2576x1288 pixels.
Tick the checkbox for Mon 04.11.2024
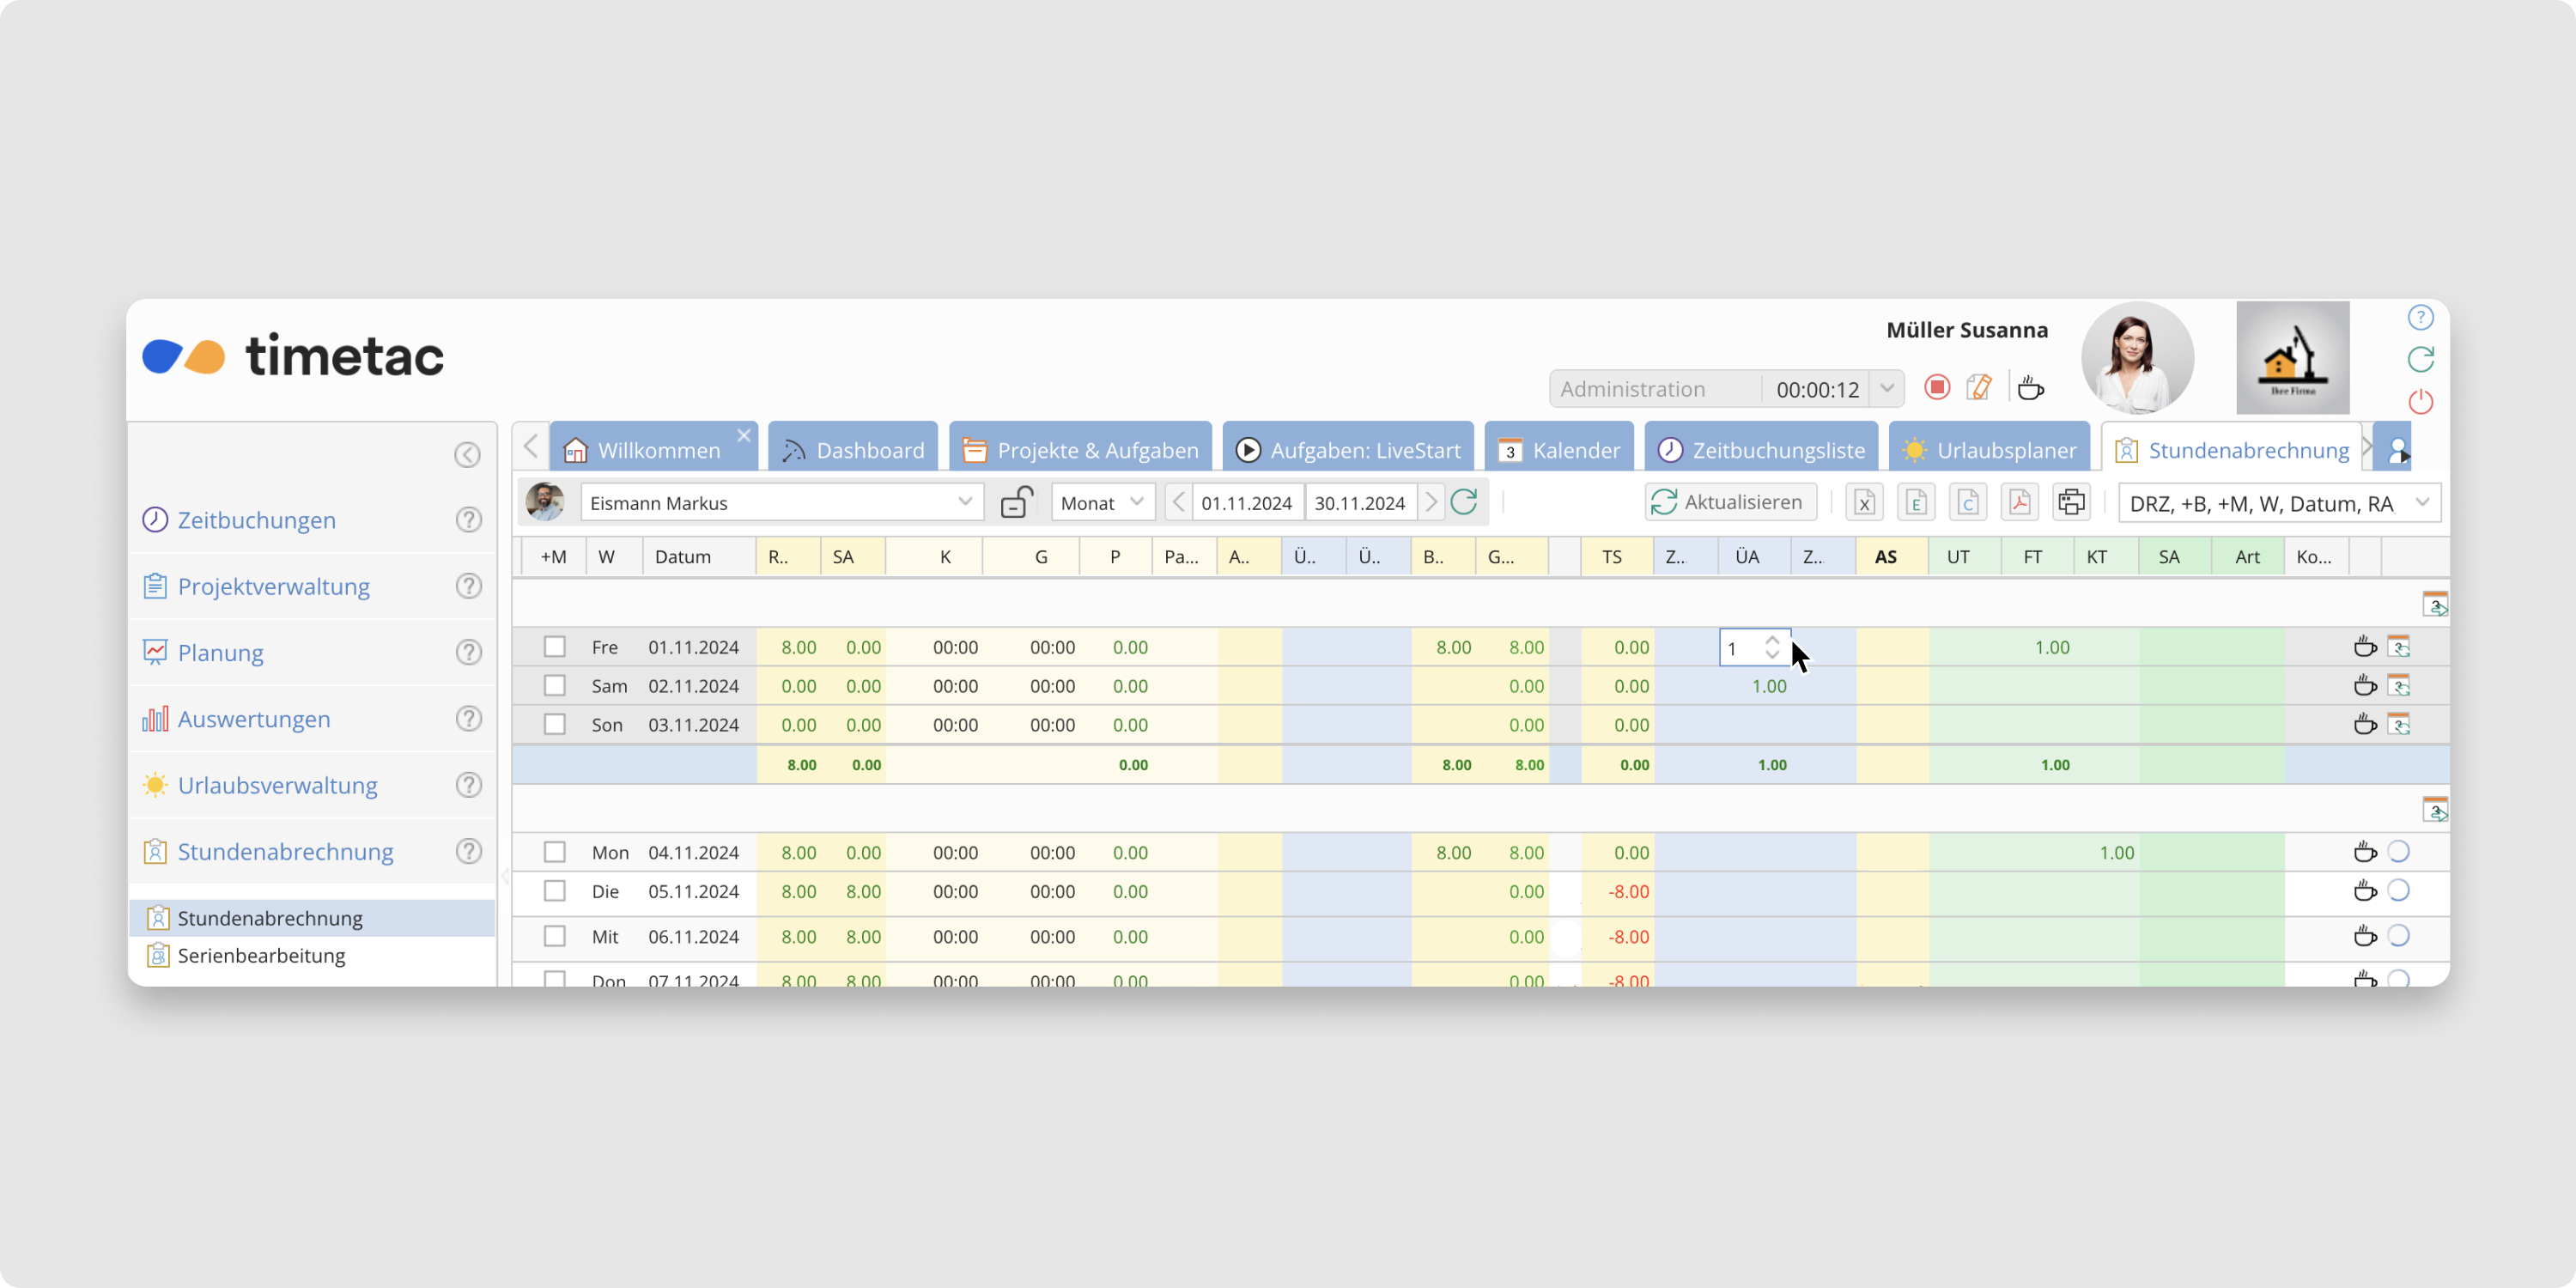click(554, 852)
